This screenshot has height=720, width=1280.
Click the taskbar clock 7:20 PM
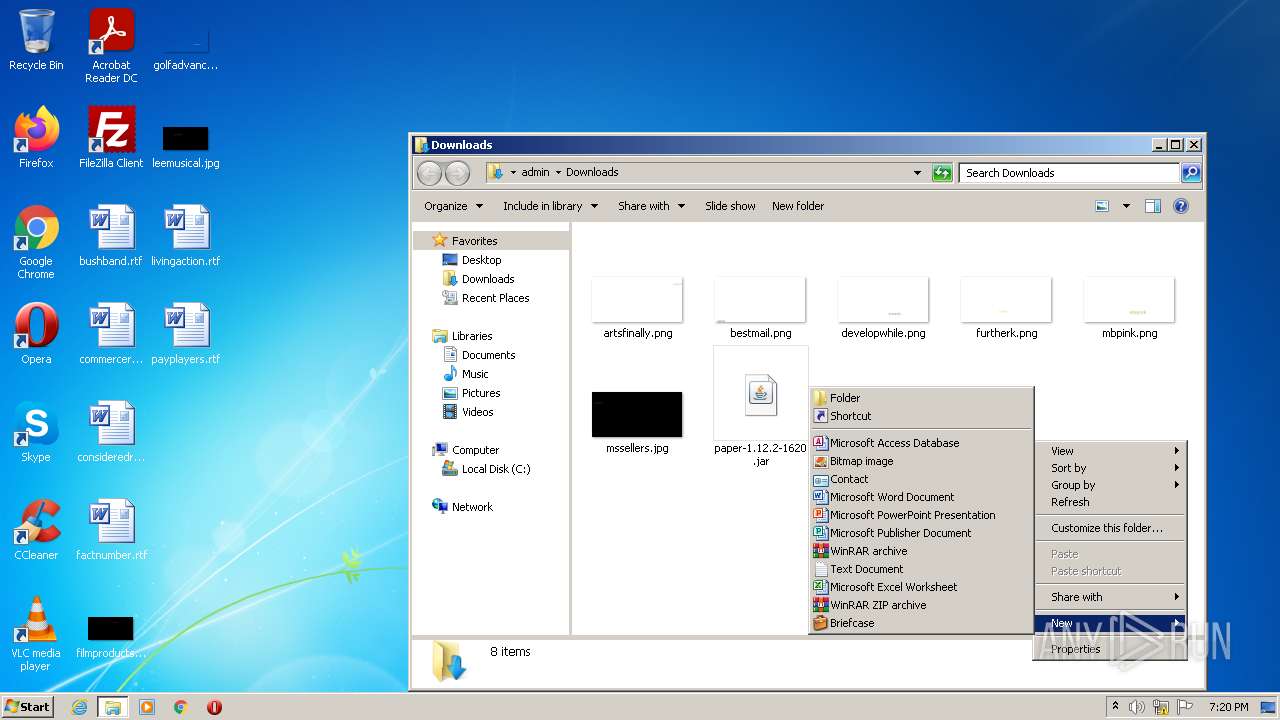pyautogui.click(x=1228, y=707)
